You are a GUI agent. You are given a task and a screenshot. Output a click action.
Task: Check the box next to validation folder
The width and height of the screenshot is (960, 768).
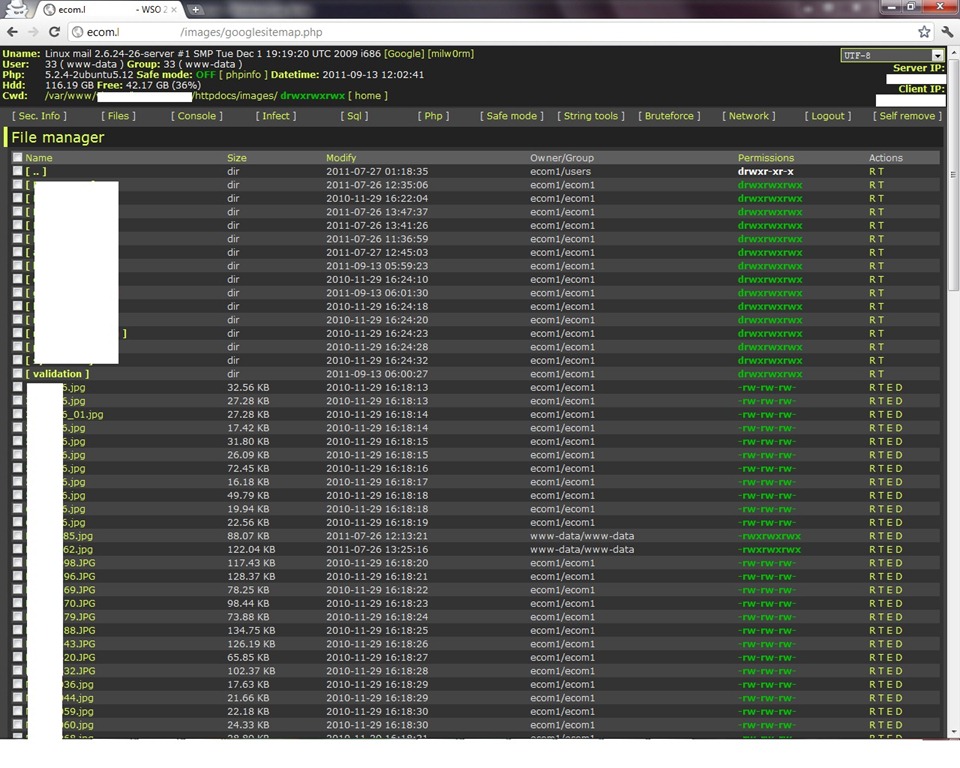click(x=17, y=373)
